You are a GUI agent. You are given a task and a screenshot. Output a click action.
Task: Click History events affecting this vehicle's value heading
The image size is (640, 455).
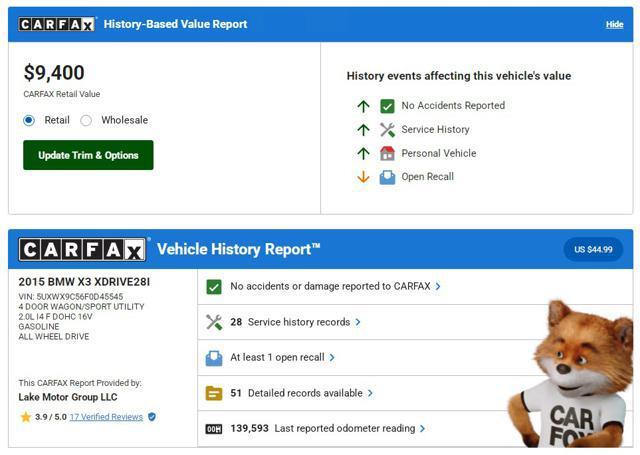pyautogui.click(x=459, y=76)
